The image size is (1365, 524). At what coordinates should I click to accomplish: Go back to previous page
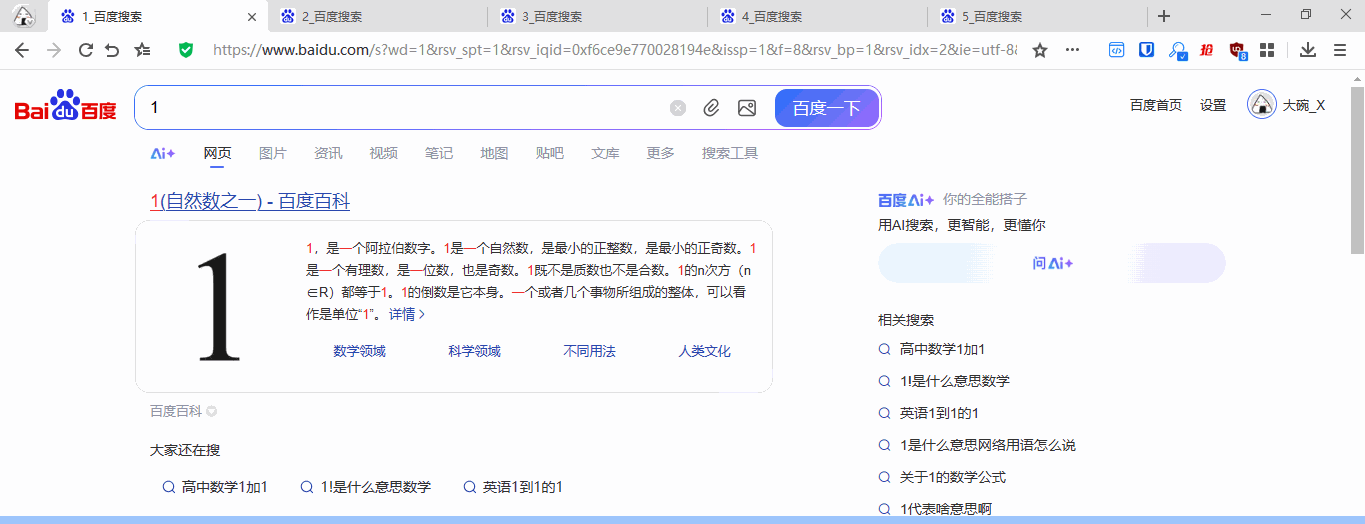(22, 50)
